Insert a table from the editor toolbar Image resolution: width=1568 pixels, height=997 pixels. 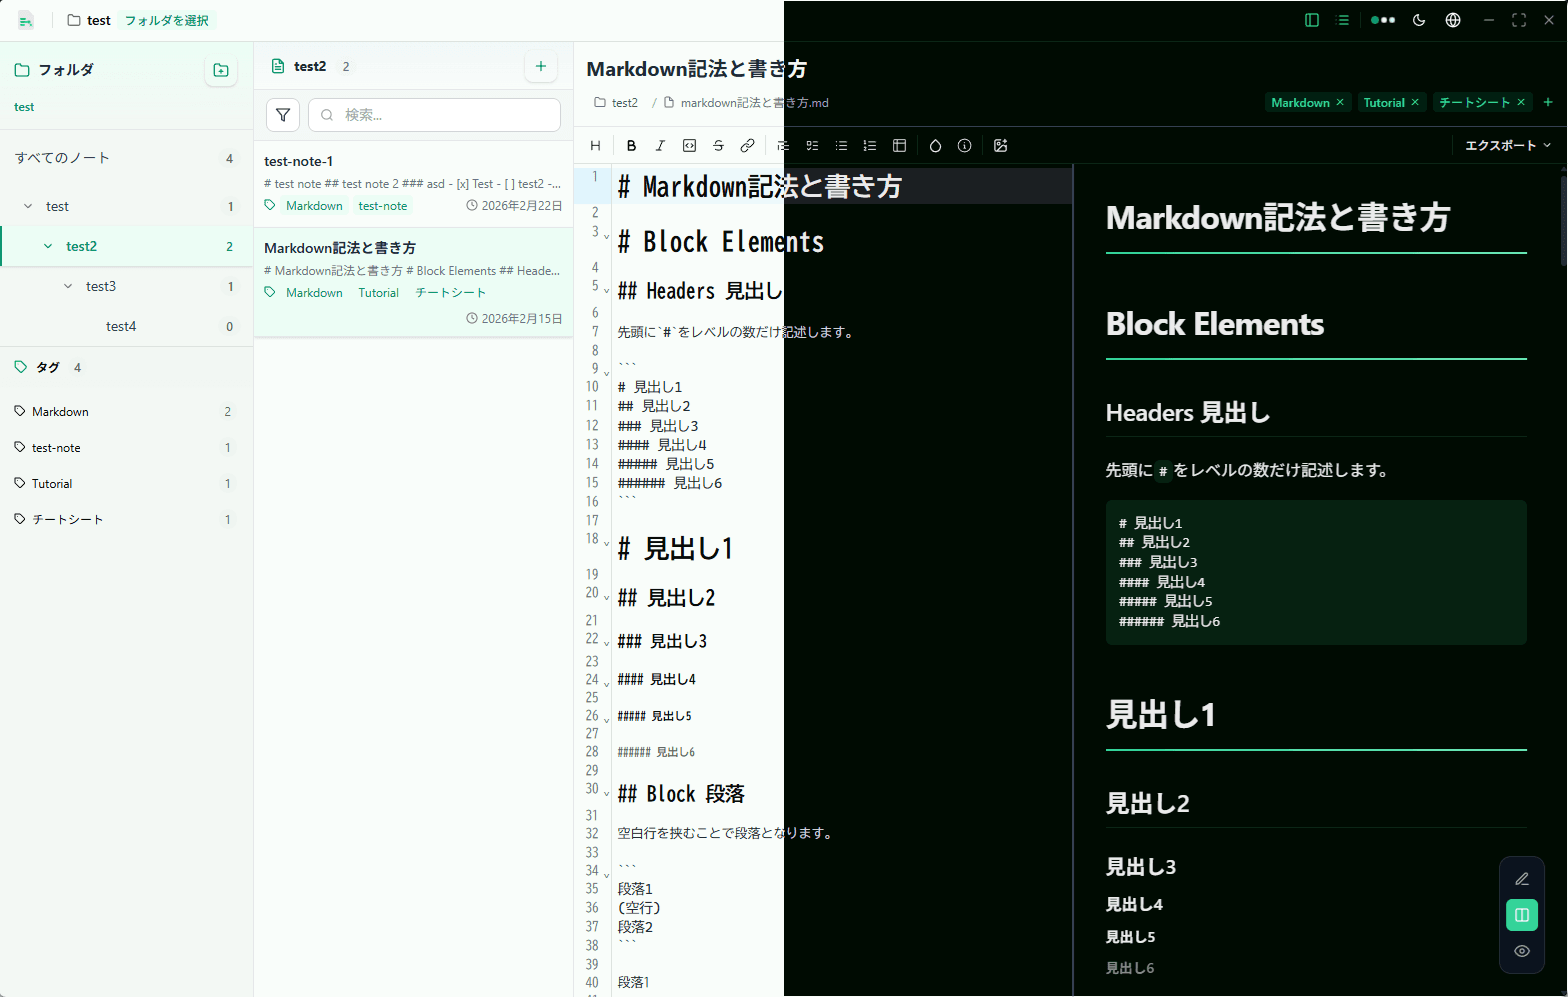899,146
